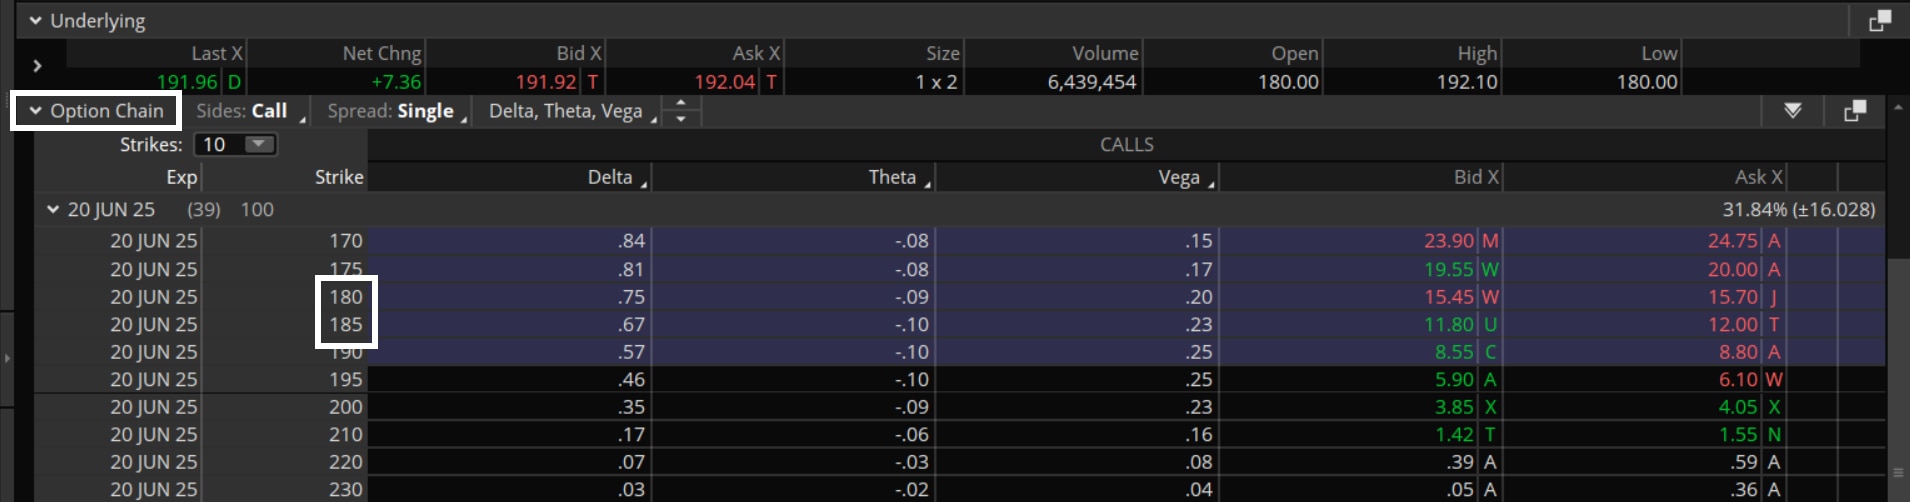Click the underlying last price 191.96
Viewport: 1910px width, 502px height.
click(x=187, y=82)
